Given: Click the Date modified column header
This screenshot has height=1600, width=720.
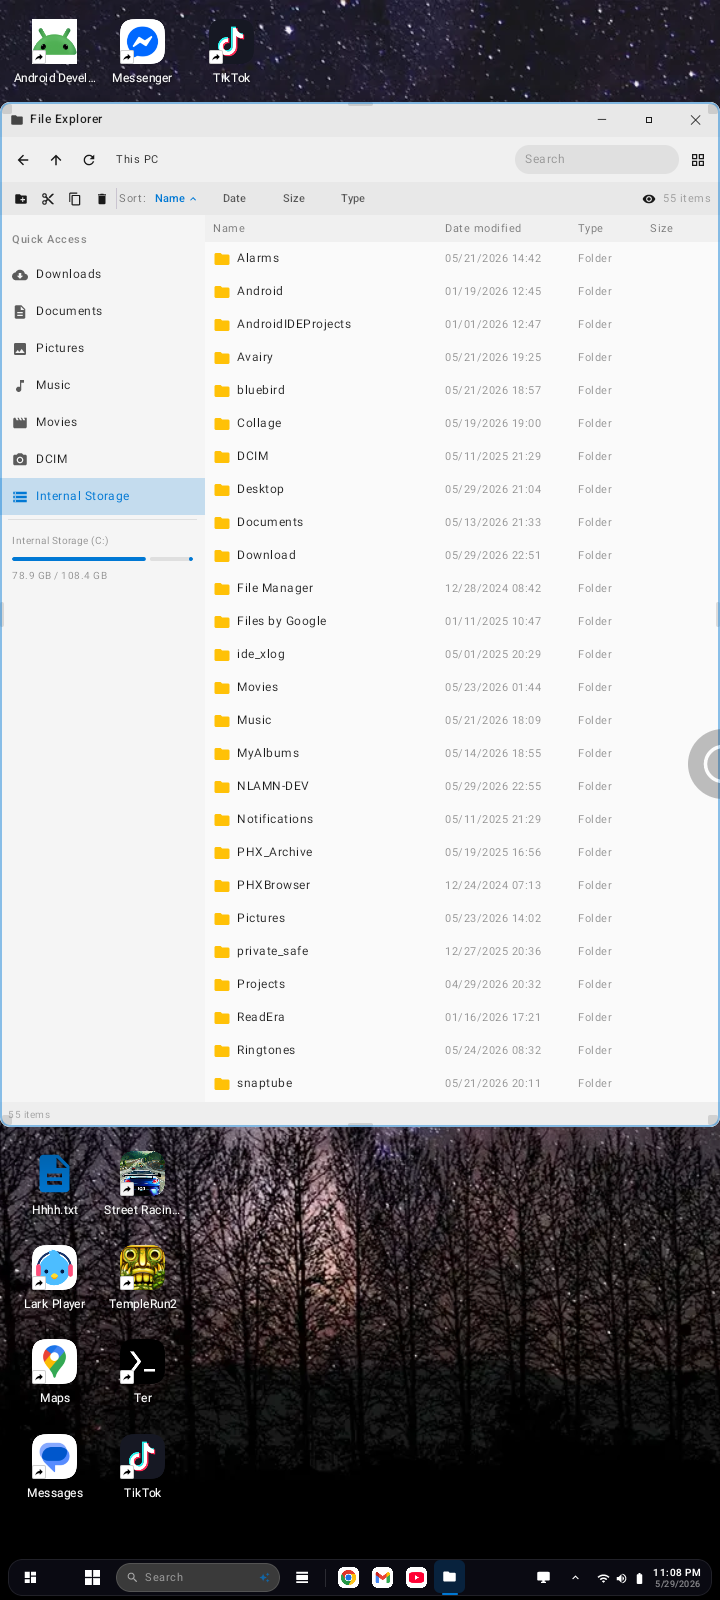Looking at the screenshot, I should [483, 229].
